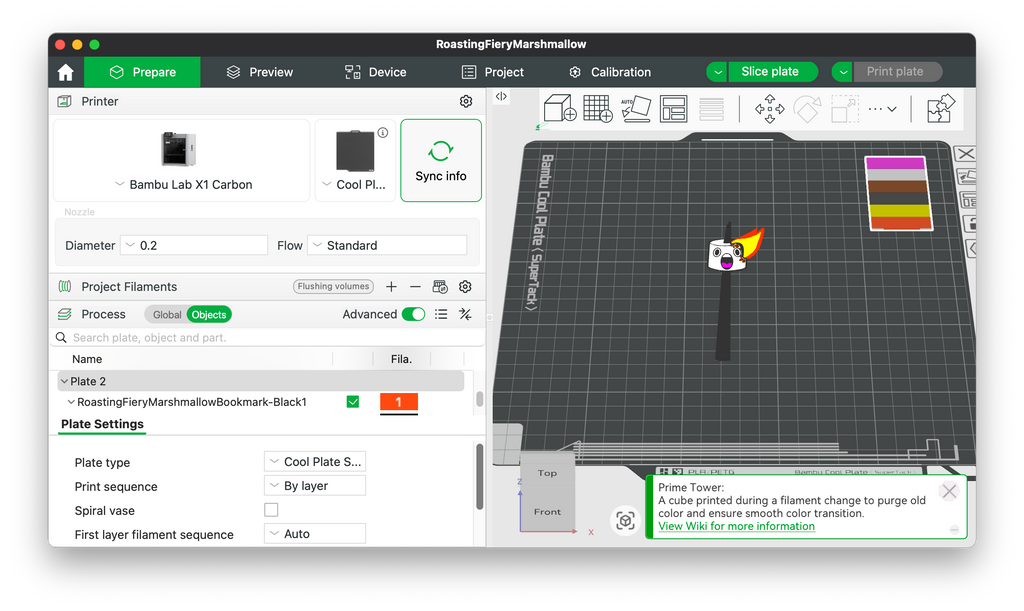This screenshot has width=1024, height=611.
Task: Open printer settings gear icon
Action: pos(466,101)
